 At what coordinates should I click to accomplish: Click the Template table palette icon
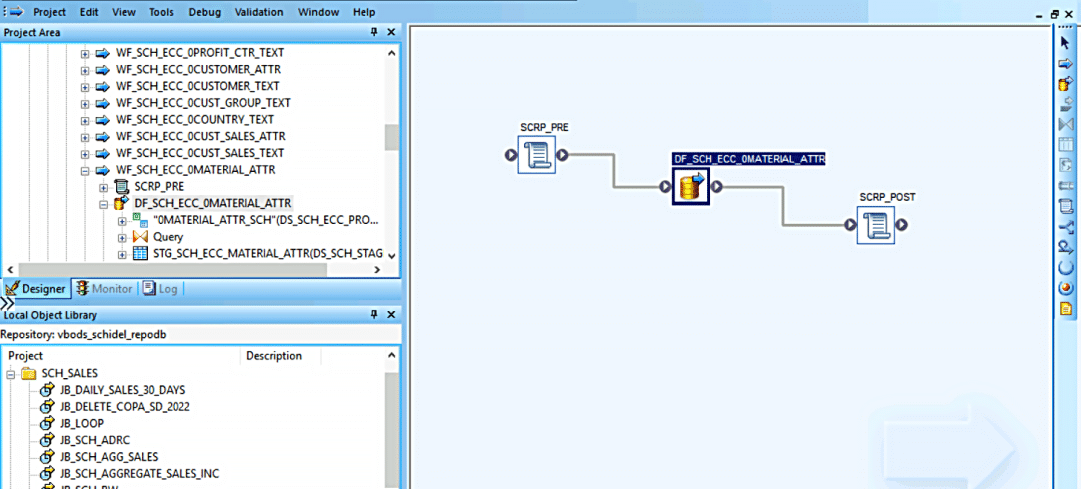point(1066,145)
